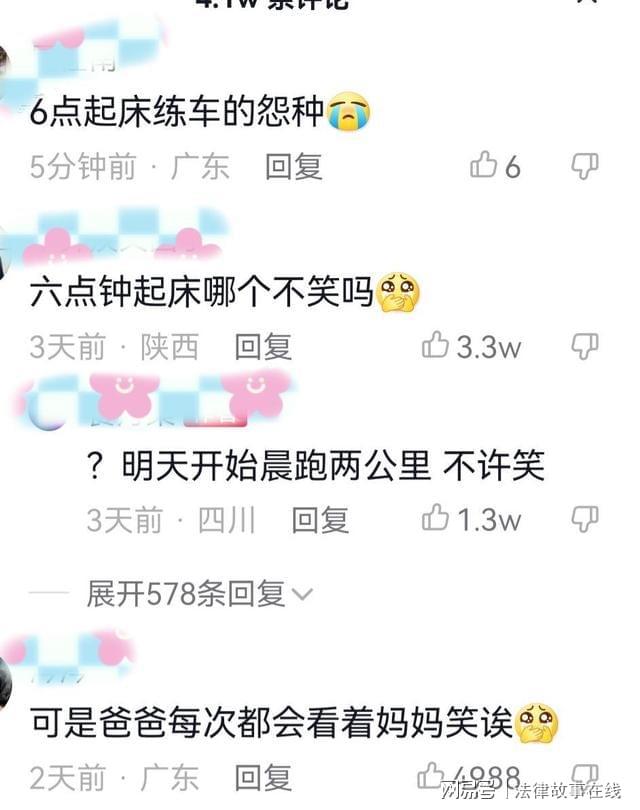The image size is (640, 810).
Task: Like the 晨跑两公里 reply with 1.3w likes
Action: pos(435,518)
